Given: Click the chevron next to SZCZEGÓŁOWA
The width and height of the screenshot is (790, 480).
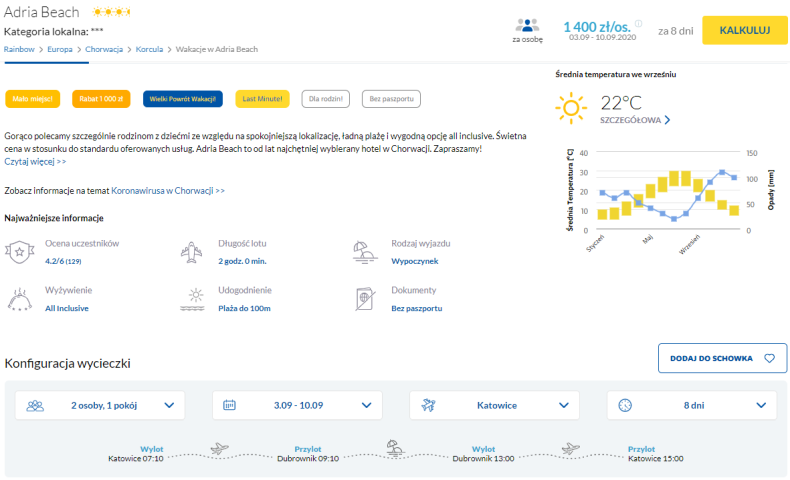Looking at the screenshot, I should click(668, 120).
